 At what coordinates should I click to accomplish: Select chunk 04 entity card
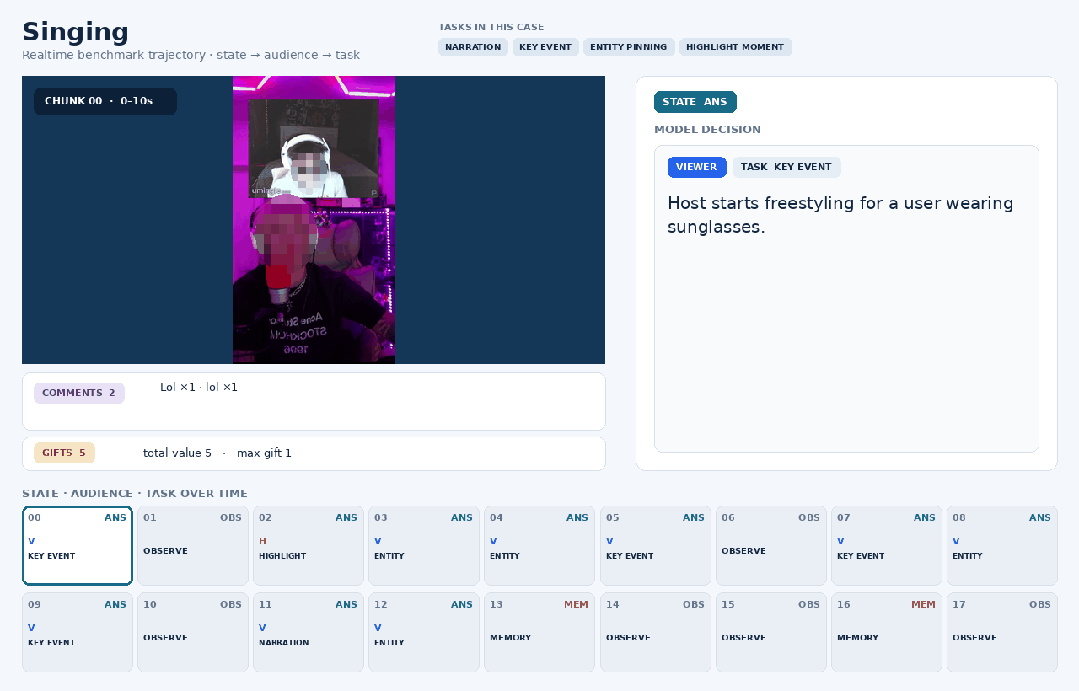[x=540, y=546]
